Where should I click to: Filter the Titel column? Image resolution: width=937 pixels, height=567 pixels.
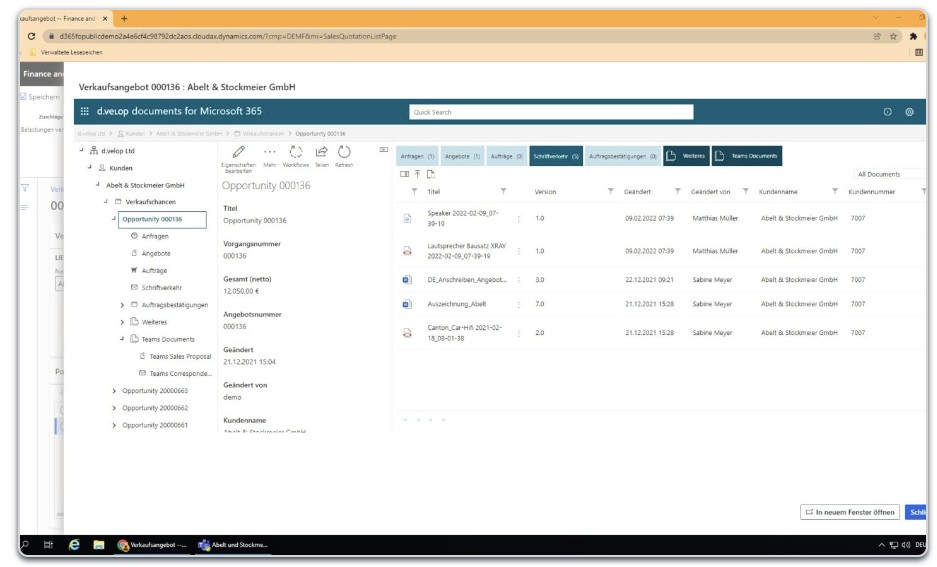[503, 191]
